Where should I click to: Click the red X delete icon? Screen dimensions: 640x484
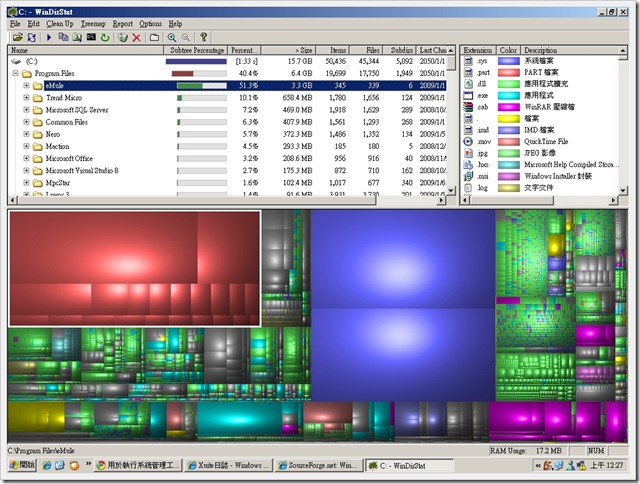136,37
